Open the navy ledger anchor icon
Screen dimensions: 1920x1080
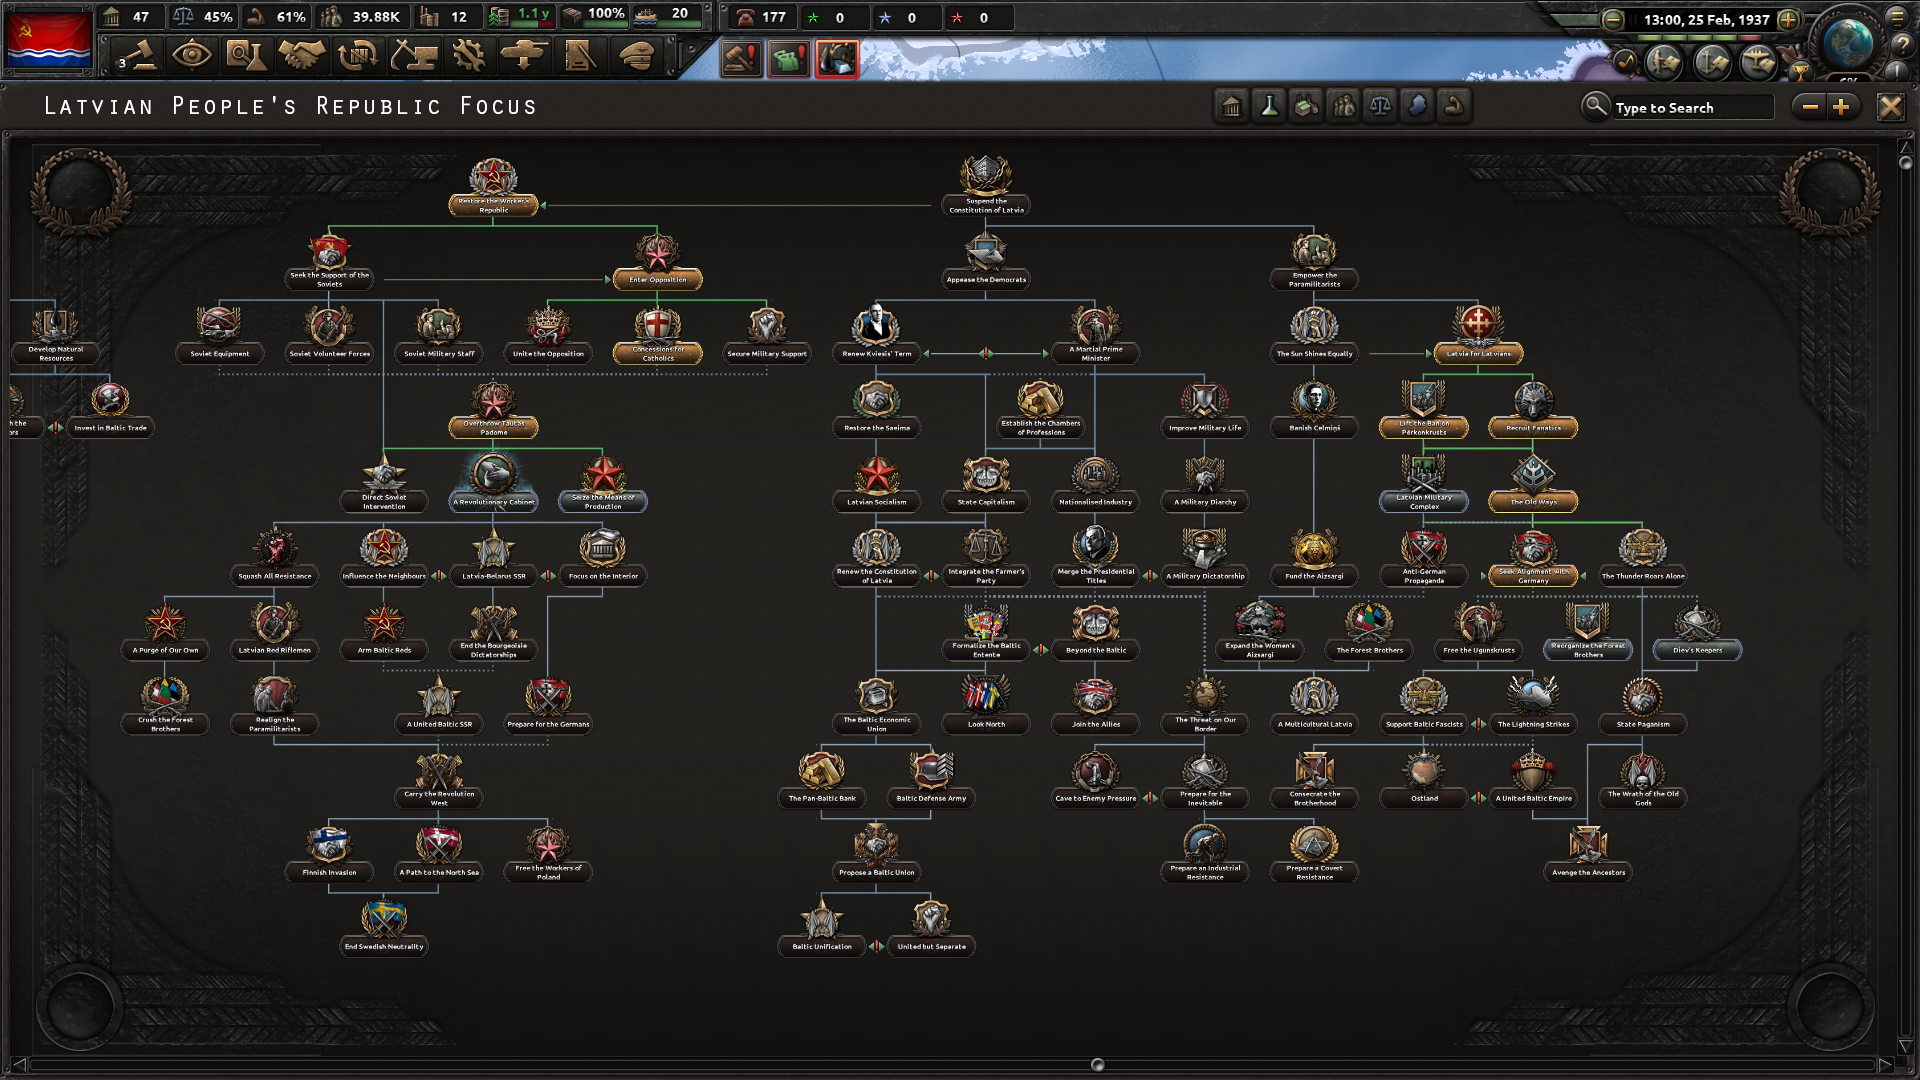[1712, 62]
